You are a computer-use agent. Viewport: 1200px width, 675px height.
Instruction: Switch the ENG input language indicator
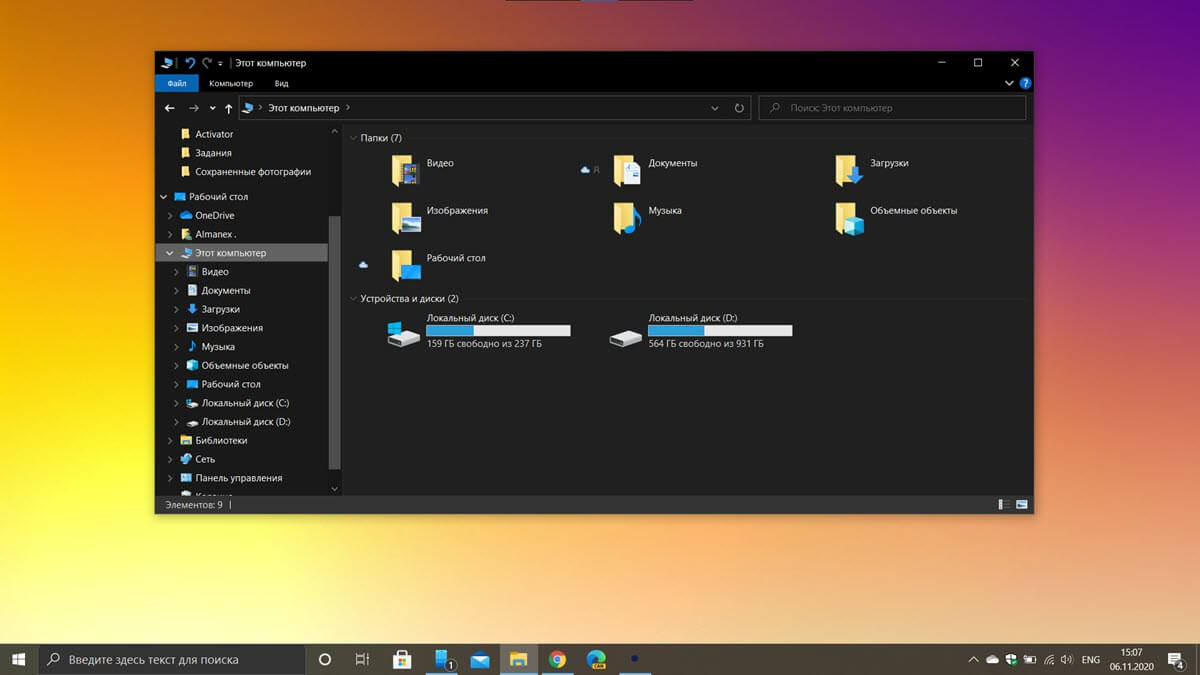click(1091, 660)
